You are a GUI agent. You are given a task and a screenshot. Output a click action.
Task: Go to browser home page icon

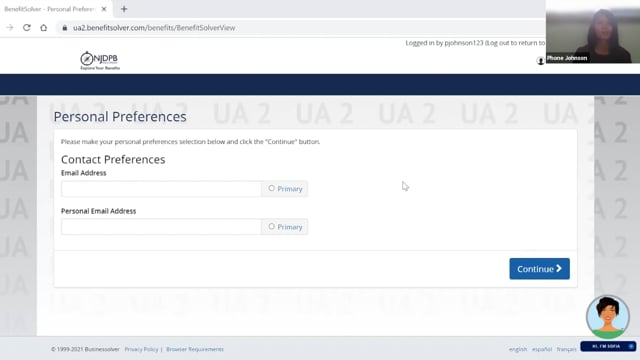(44, 28)
